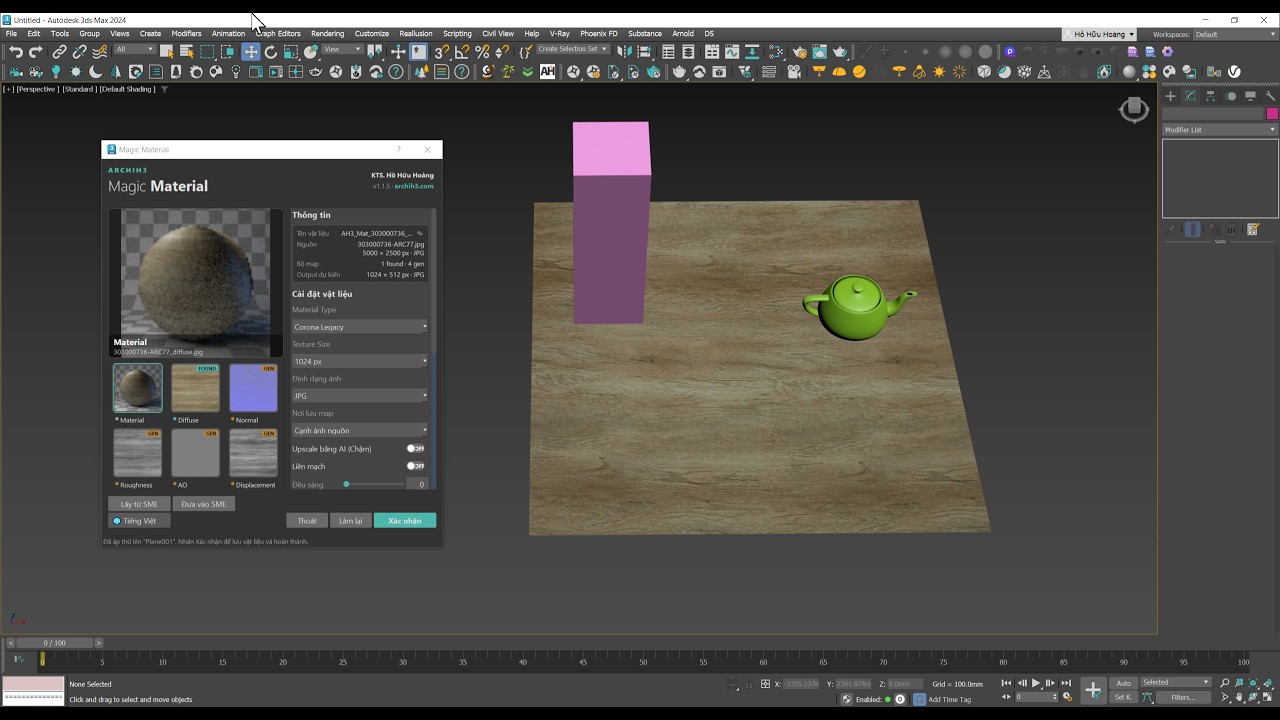Click the Làm lại button
This screenshot has height=720, width=1280.
351,521
